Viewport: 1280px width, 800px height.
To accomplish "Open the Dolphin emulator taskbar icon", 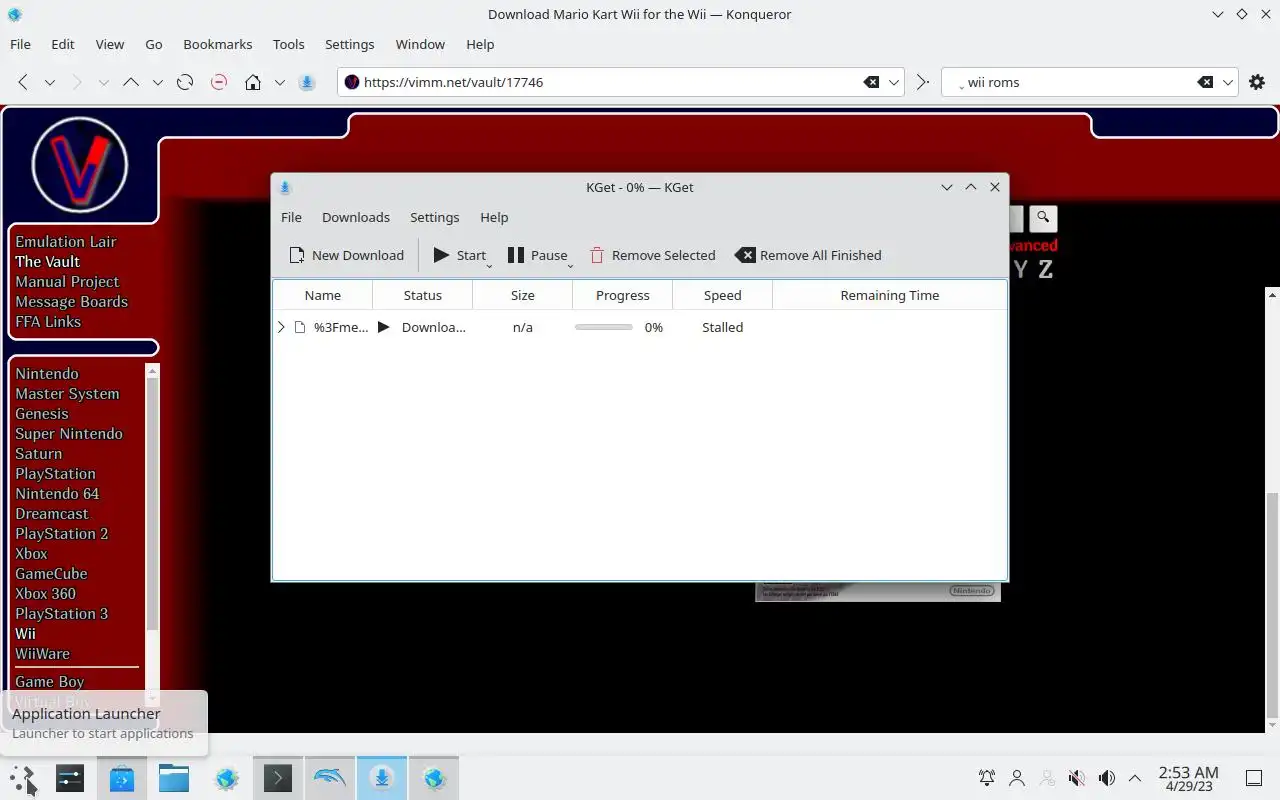I will [x=330, y=778].
